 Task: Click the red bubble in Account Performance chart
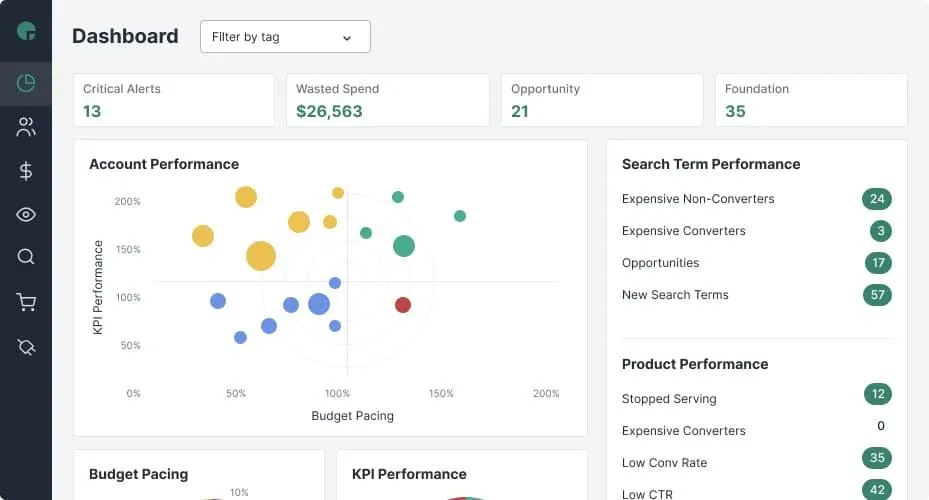pos(403,305)
